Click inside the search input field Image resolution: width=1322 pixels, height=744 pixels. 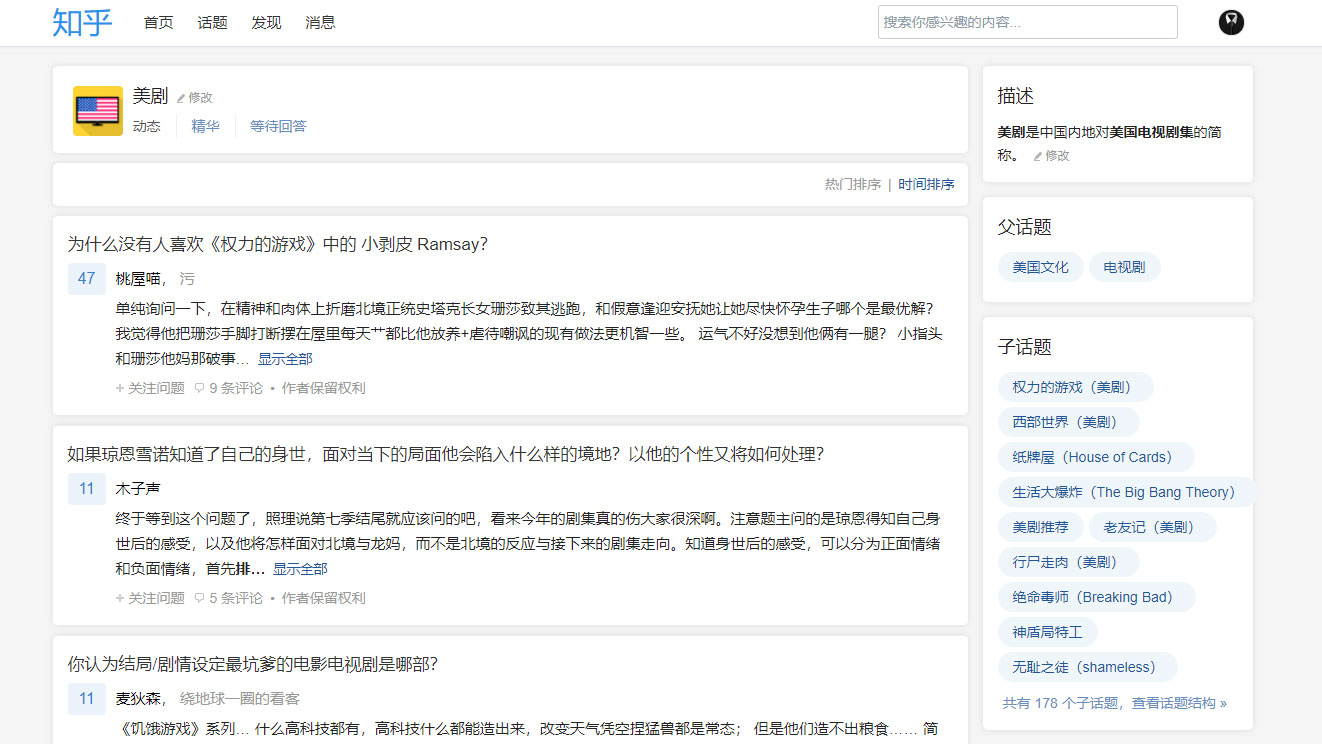click(x=1027, y=21)
